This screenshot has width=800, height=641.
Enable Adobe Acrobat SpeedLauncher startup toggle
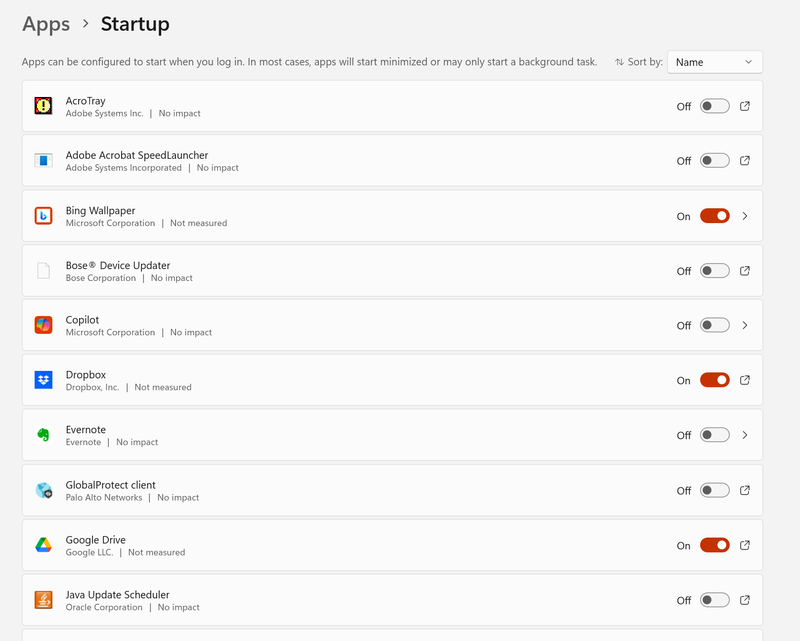(x=714, y=161)
